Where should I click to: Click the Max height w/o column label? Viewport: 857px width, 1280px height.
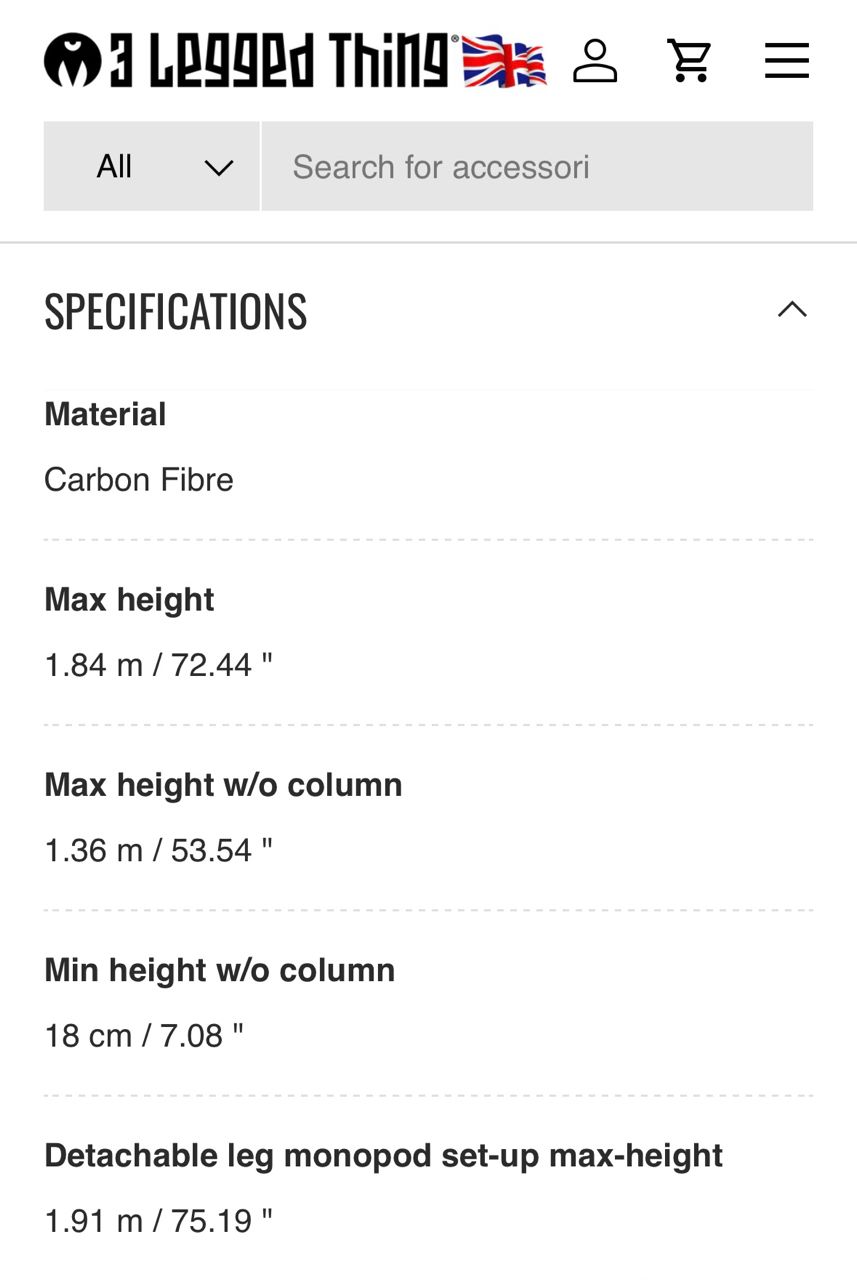223,785
